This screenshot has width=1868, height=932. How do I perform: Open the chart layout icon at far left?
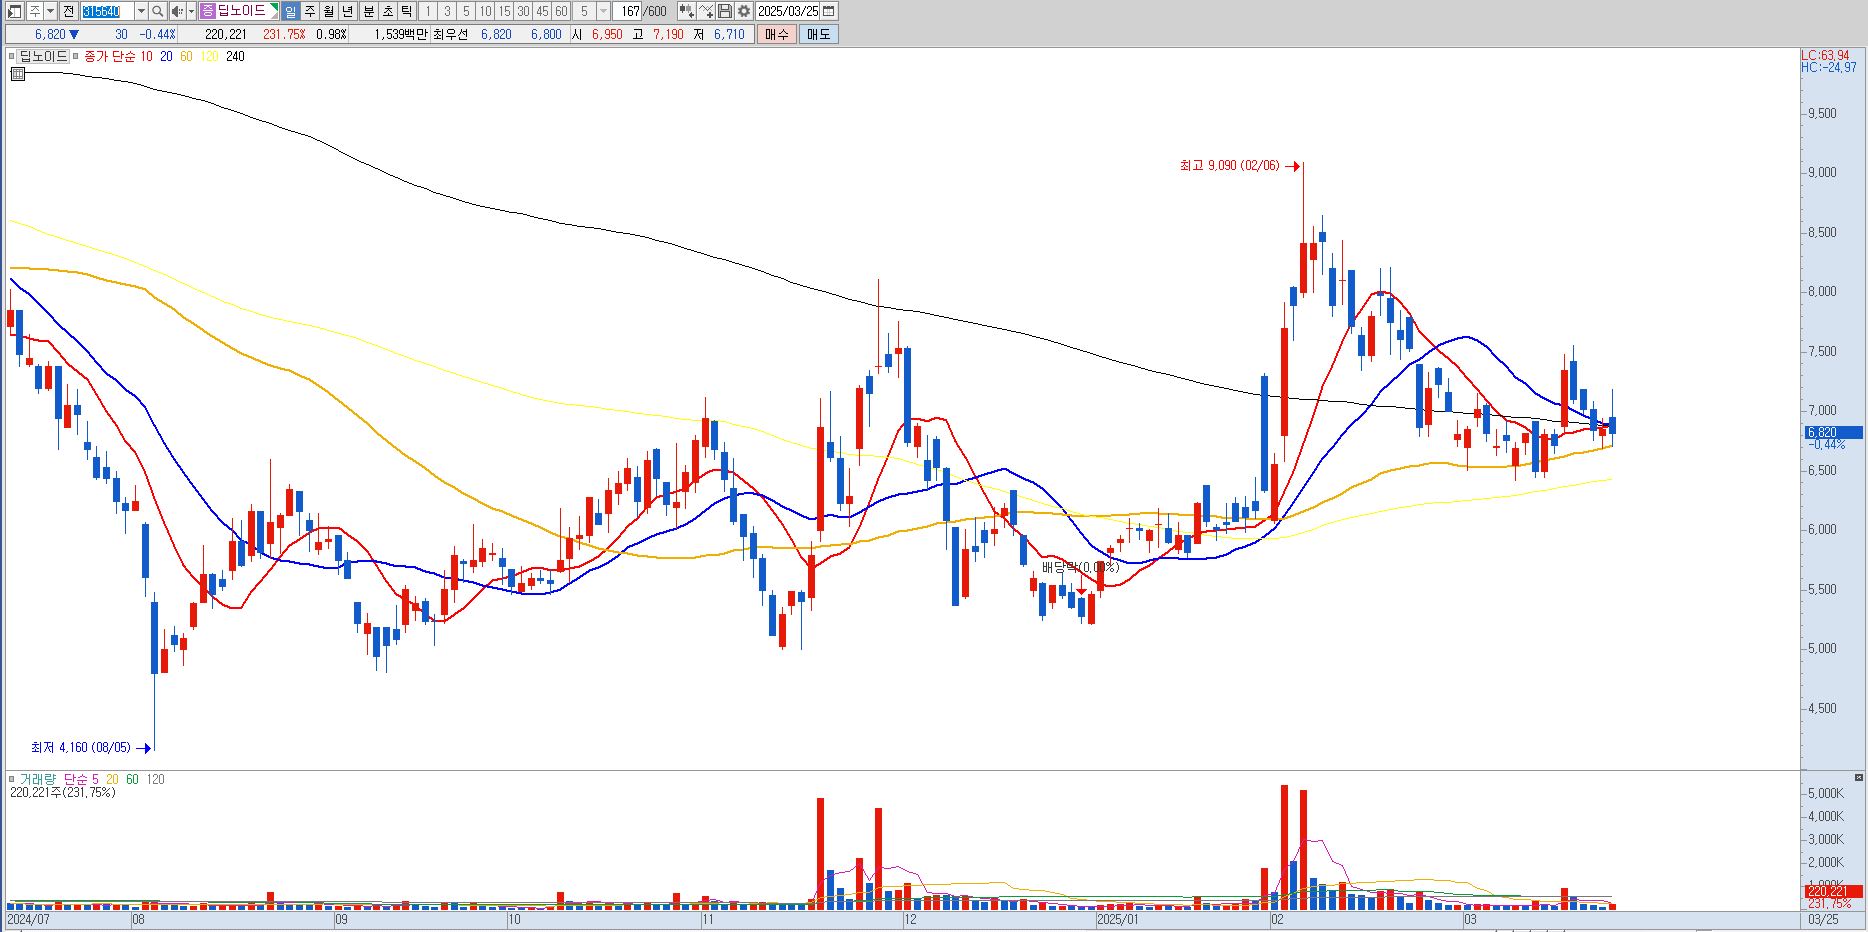pyautogui.click(x=14, y=11)
